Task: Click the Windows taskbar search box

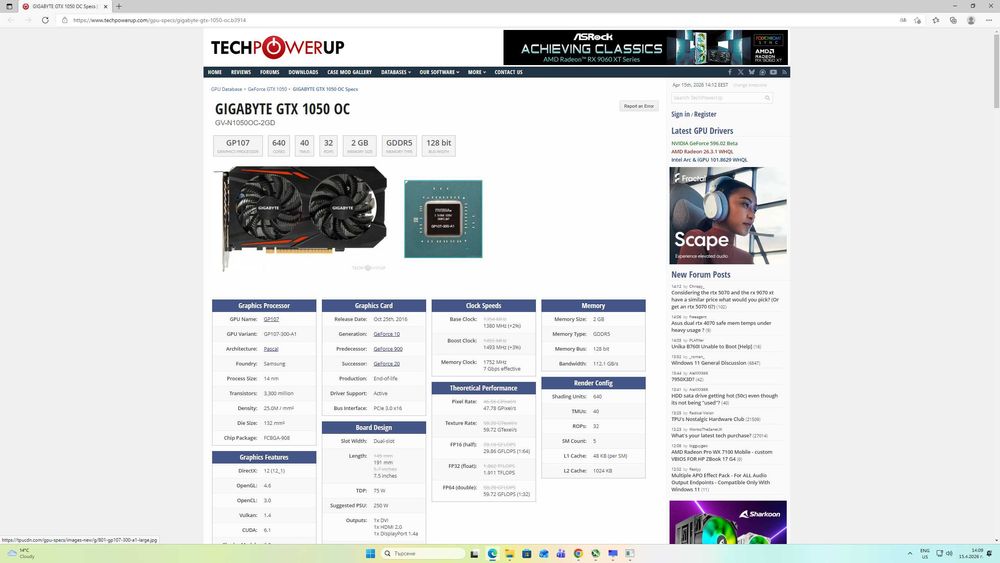Action: (x=423, y=553)
